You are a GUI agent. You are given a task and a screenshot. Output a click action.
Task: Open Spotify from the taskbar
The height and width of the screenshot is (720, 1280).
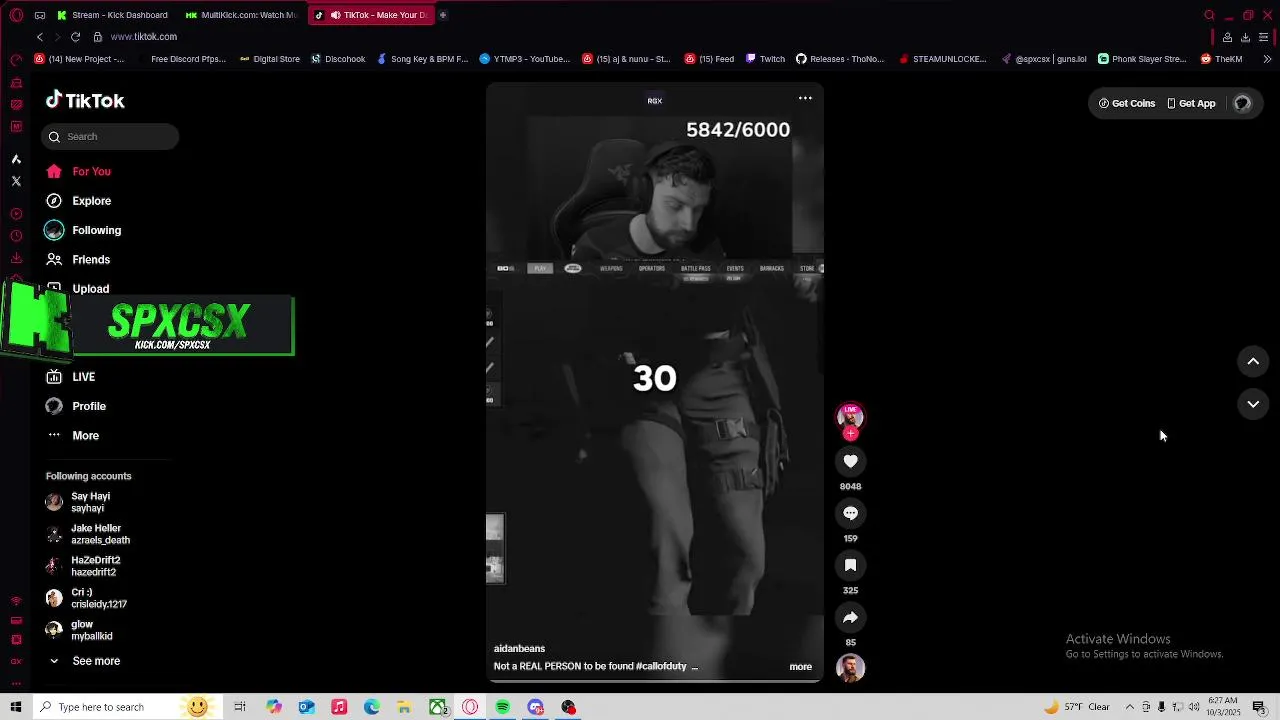[x=503, y=707]
